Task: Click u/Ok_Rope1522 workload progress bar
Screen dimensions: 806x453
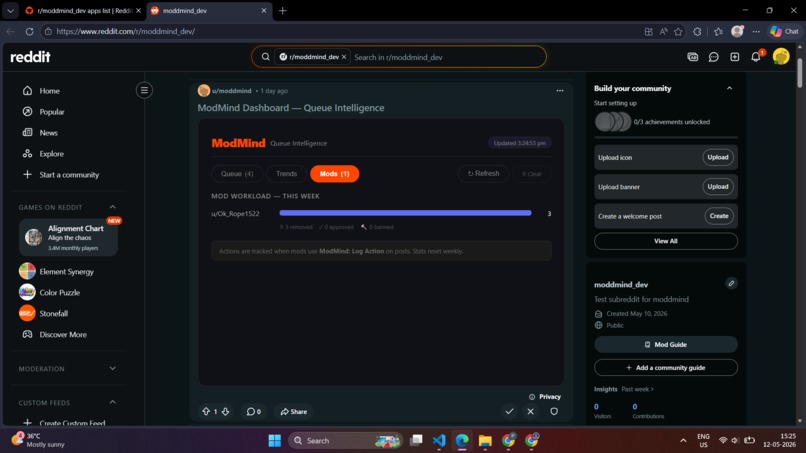Action: coord(405,213)
